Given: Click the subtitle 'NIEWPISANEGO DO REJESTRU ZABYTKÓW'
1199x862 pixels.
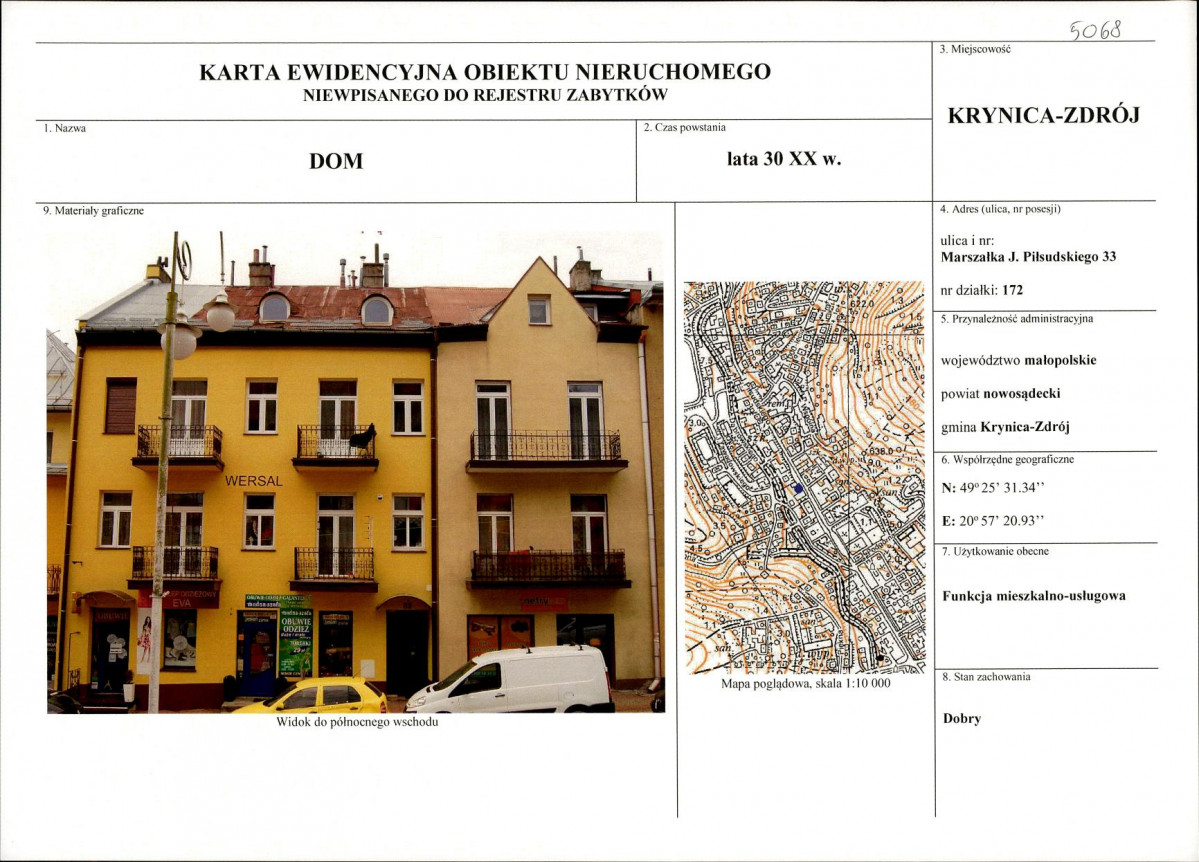Looking at the screenshot, I should pos(485,96).
